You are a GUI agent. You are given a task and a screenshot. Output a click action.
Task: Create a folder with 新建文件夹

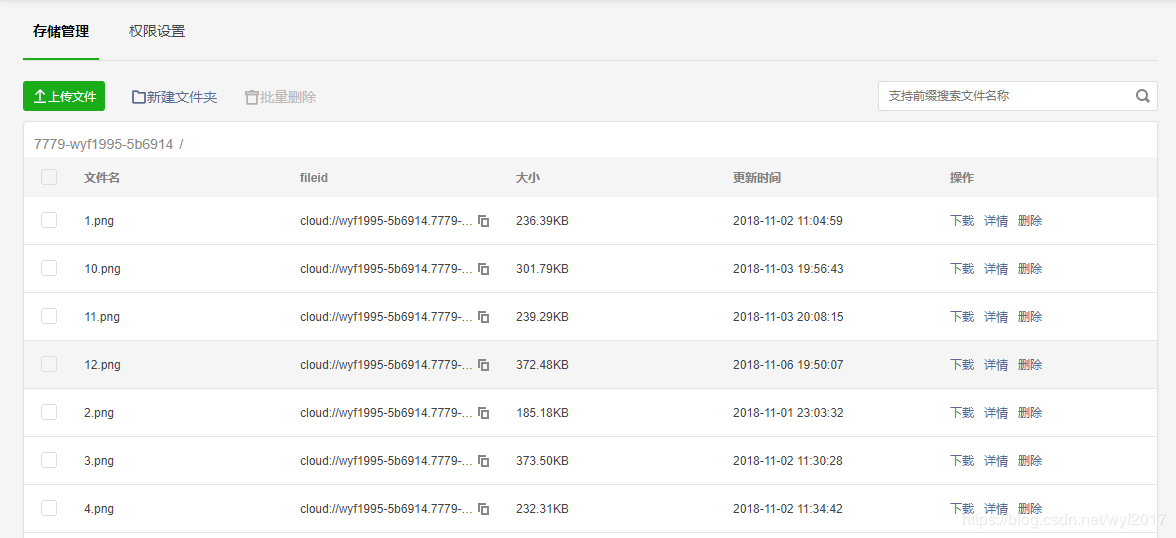point(175,97)
